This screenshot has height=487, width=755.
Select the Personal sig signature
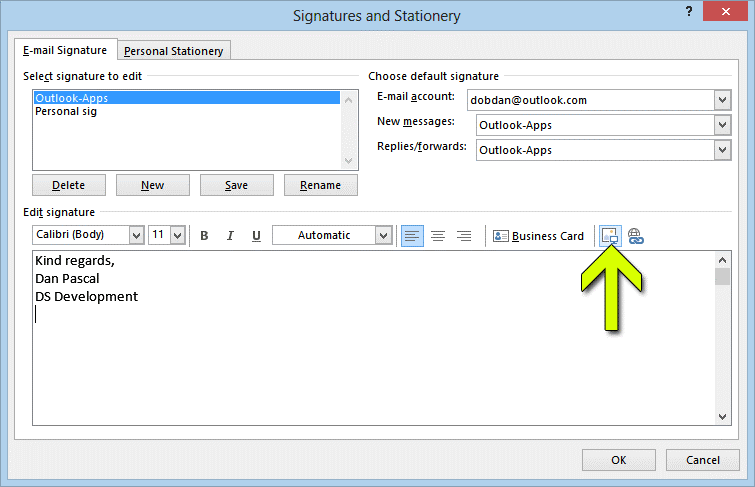click(187, 111)
